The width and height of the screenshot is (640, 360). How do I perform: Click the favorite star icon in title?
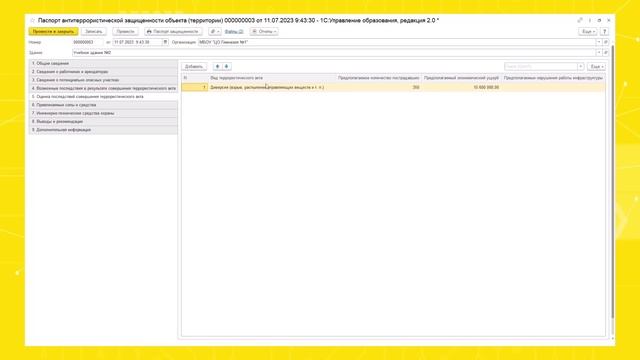pyautogui.click(x=33, y=20)
